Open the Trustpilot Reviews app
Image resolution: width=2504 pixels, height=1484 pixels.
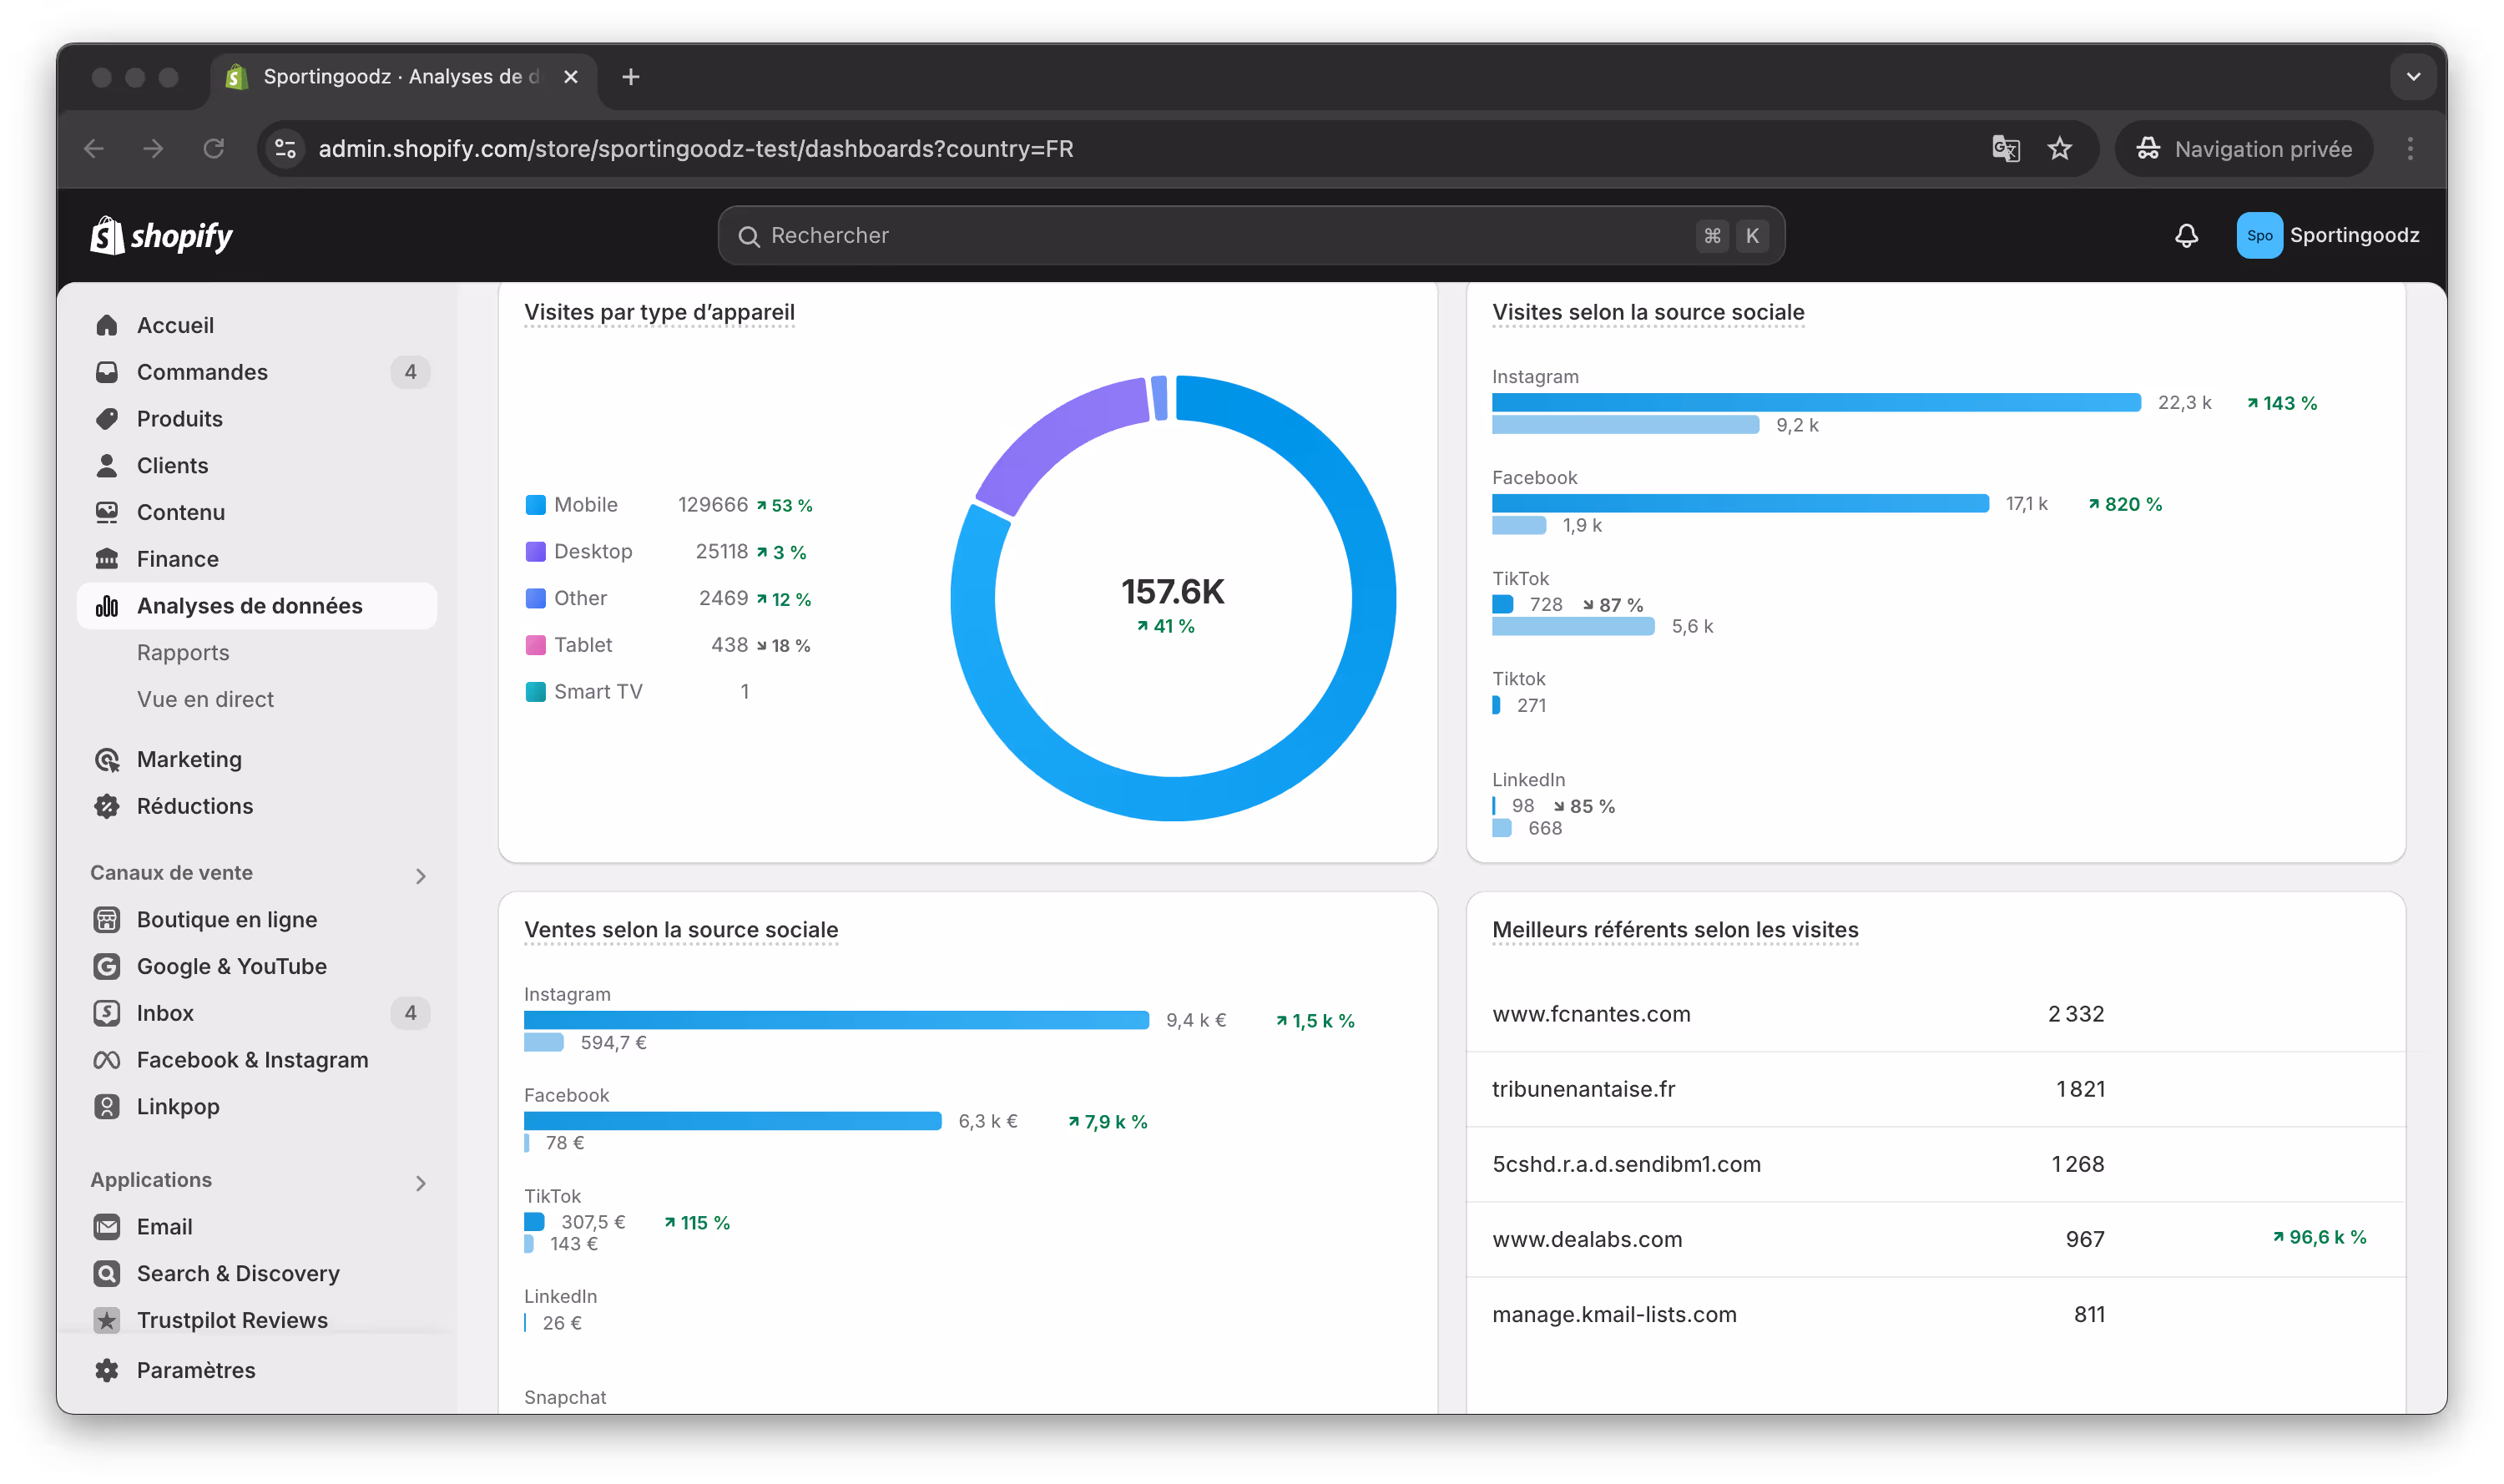tap(231, 1319)
